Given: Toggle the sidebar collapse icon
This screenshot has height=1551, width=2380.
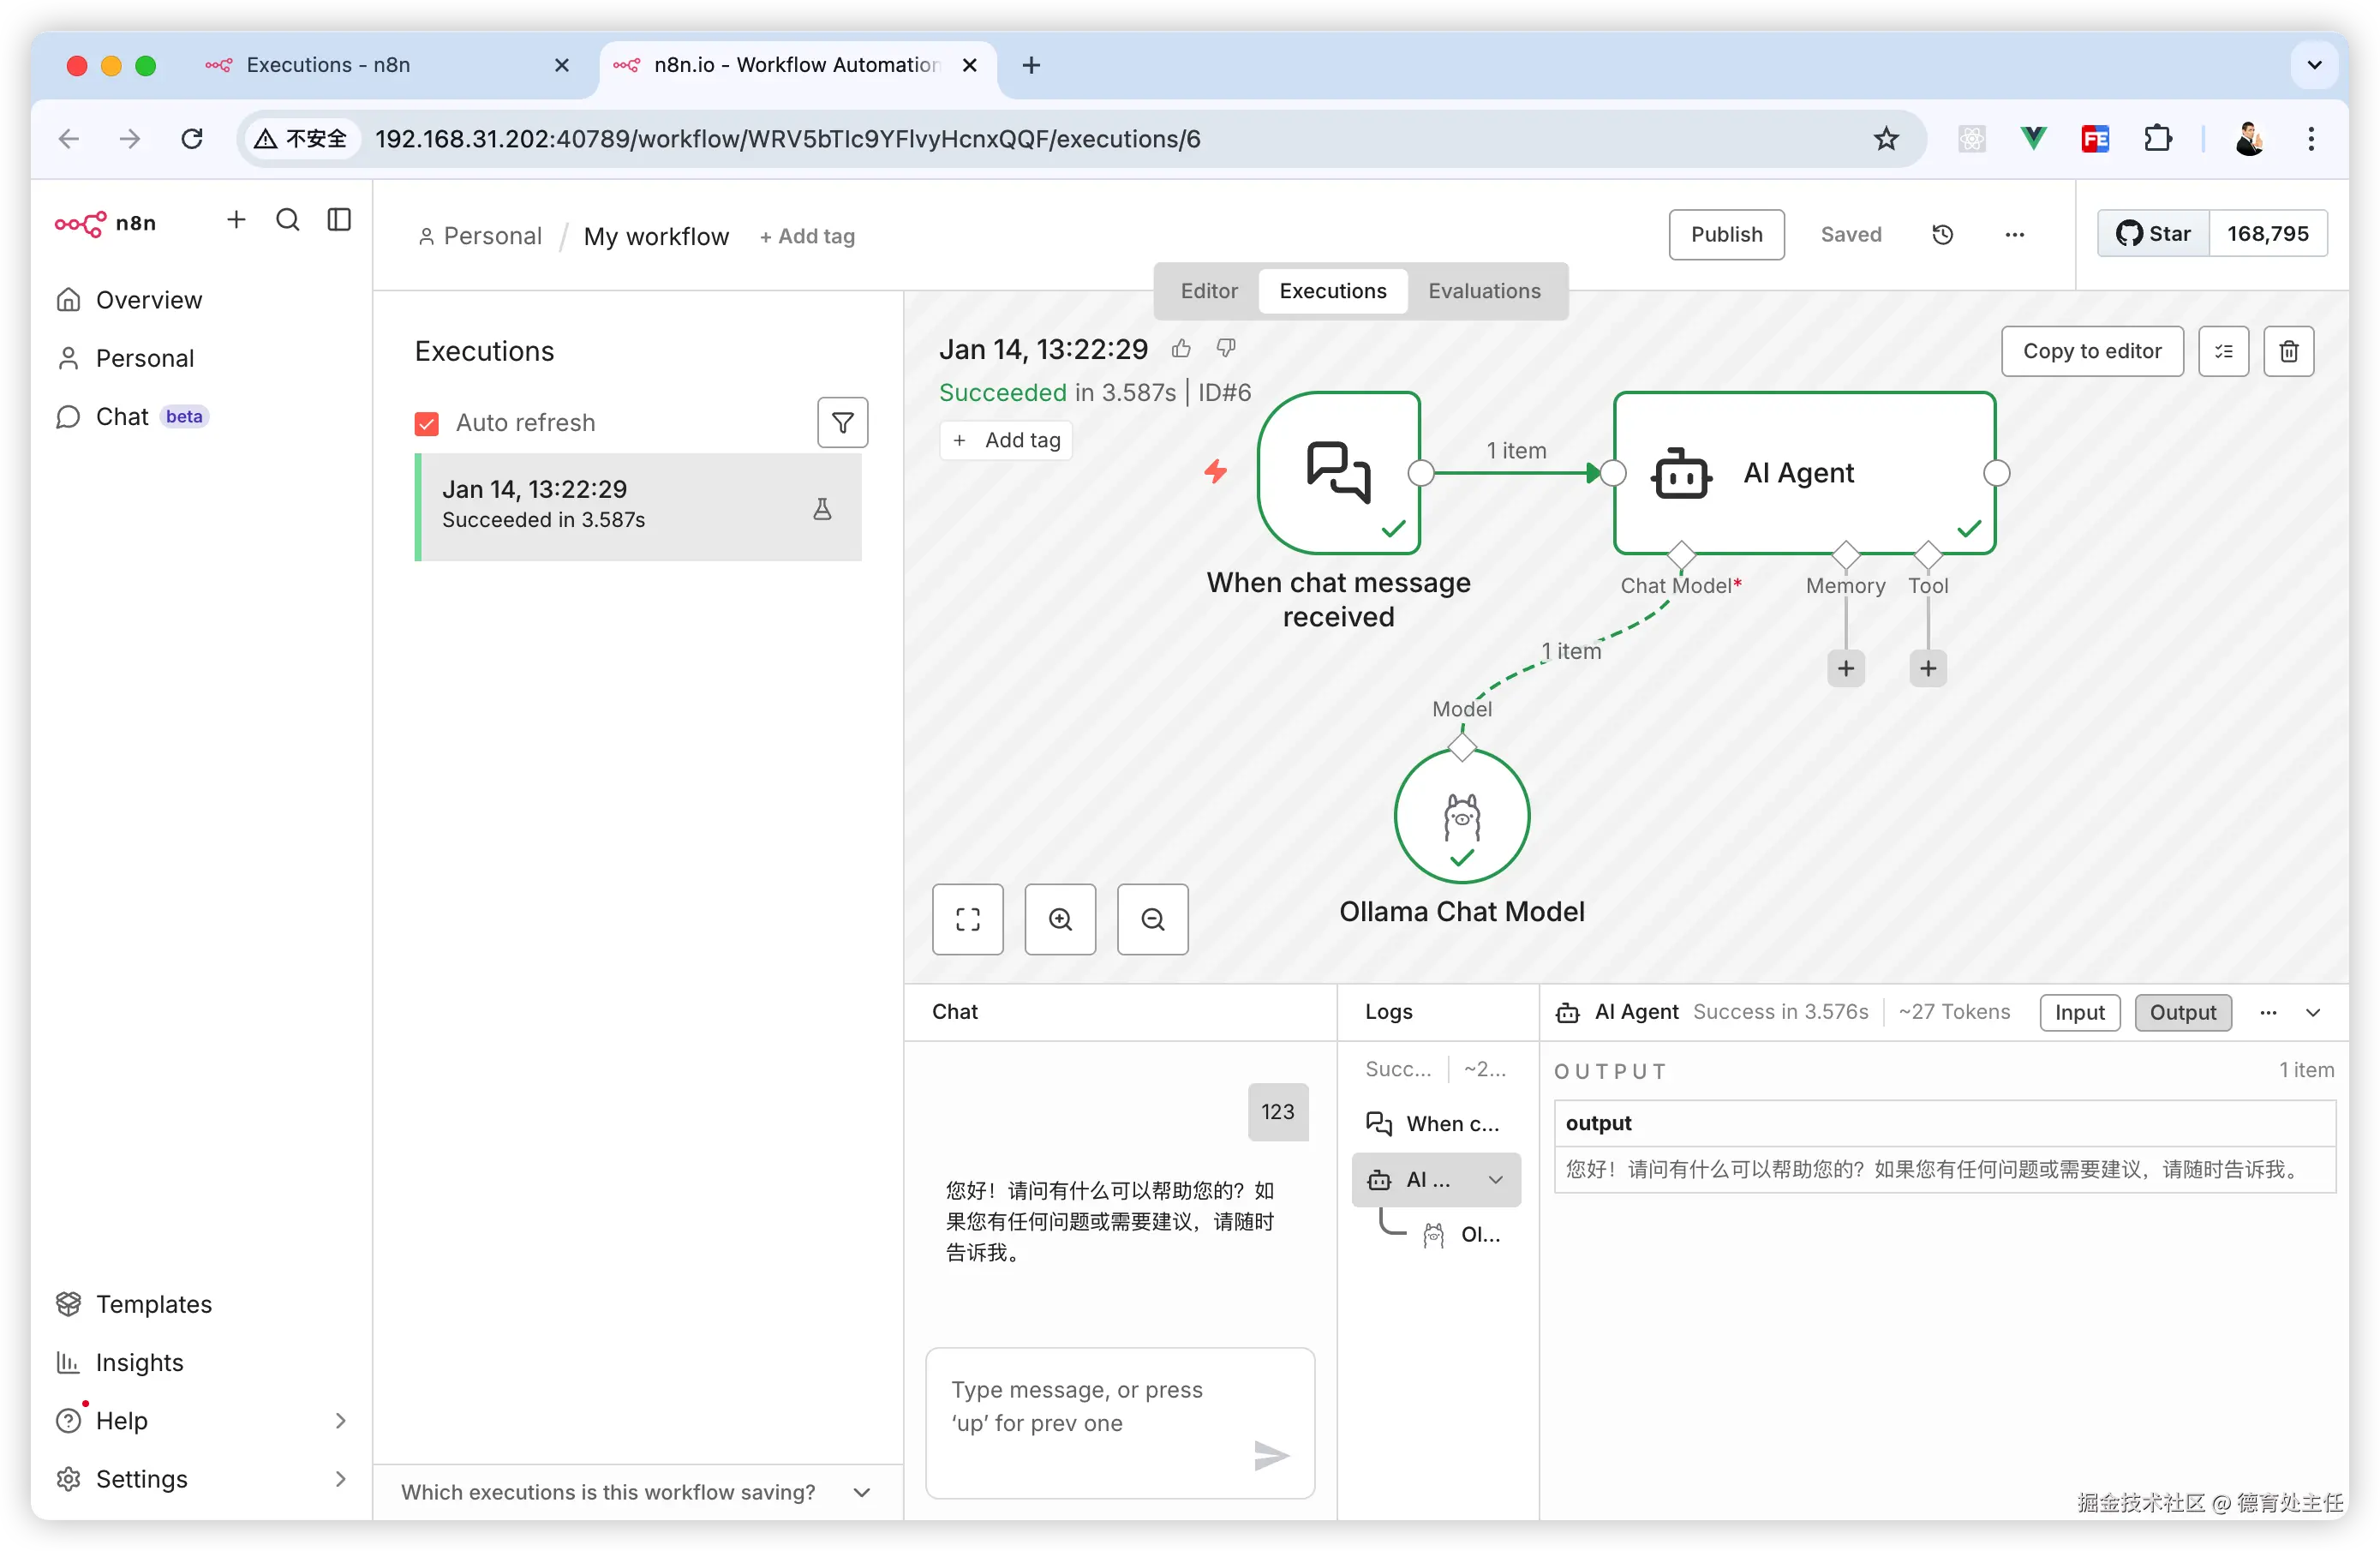Looking at the screenshot, I should tap(339, 220).
